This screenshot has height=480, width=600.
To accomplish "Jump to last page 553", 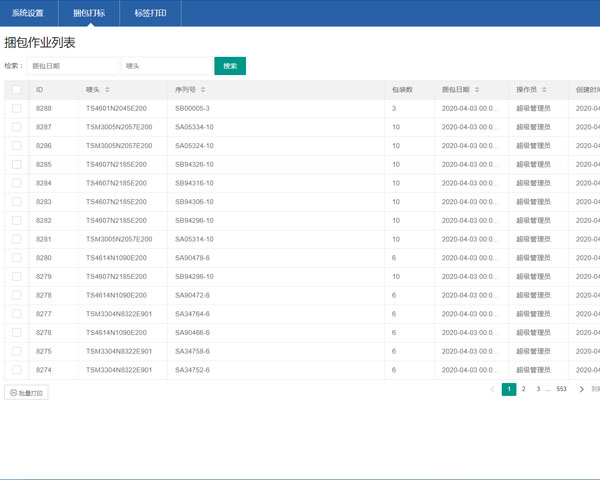I will (x=561, y=389).
